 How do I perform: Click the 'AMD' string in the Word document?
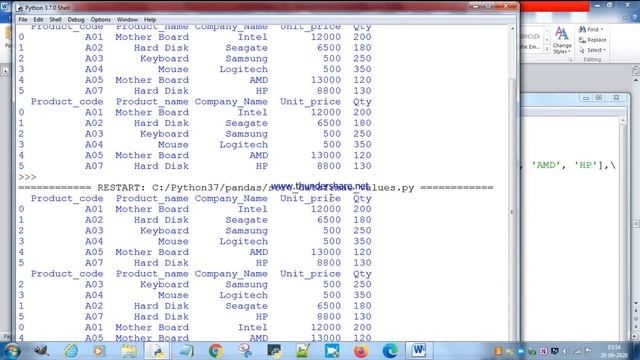[x=546, y=165]
